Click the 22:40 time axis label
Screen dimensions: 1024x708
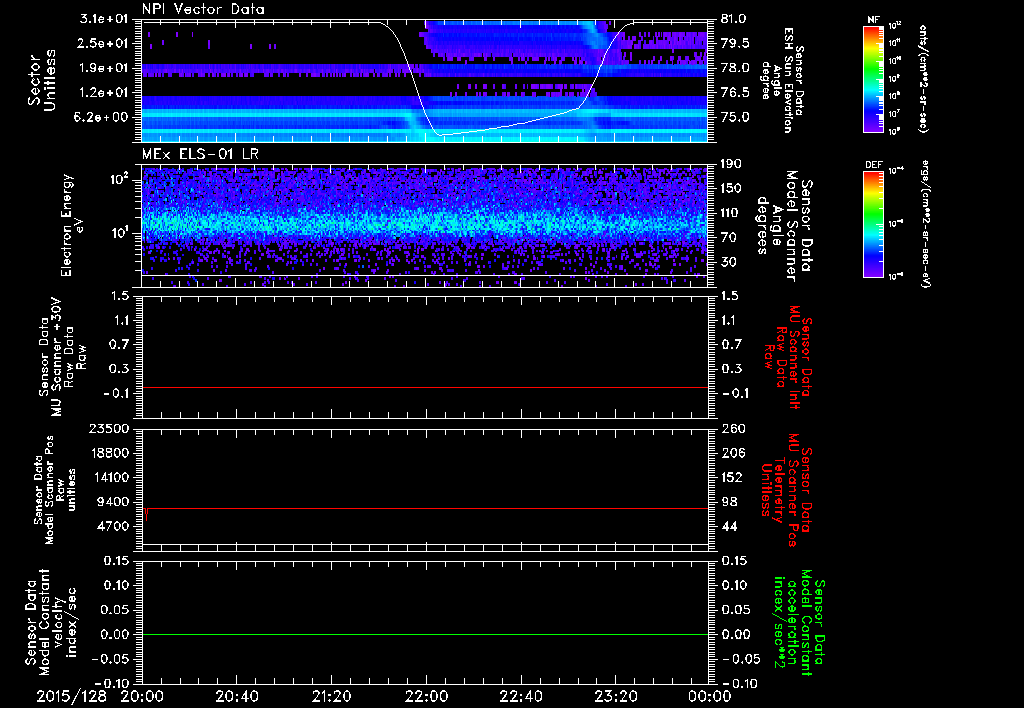click(520, 696)
